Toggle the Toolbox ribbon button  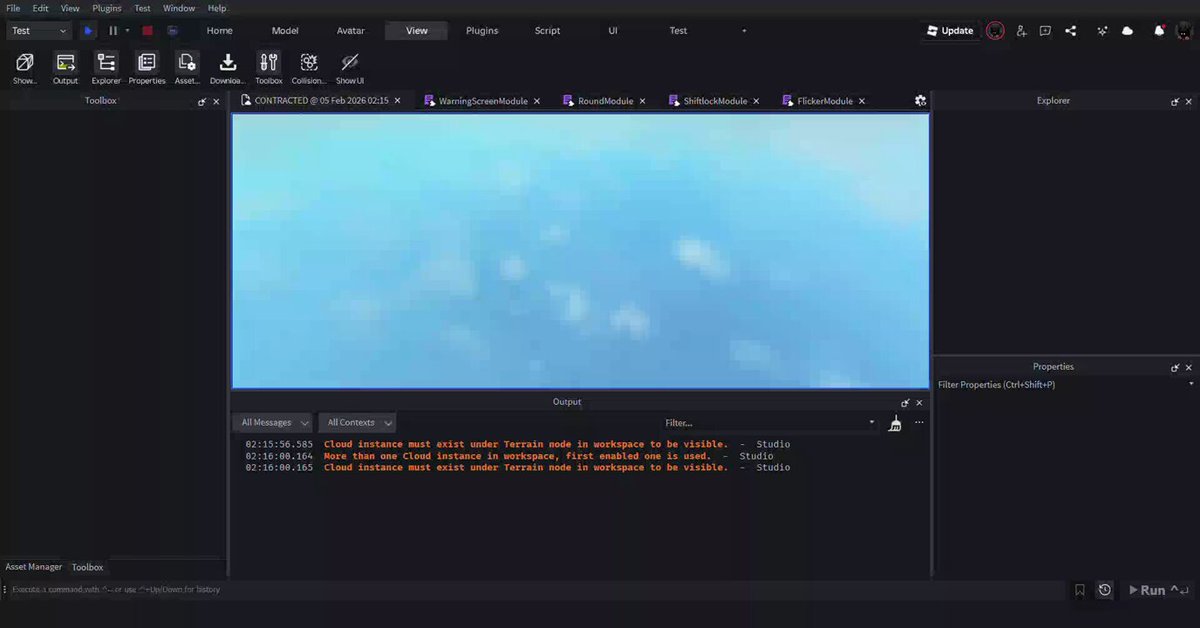(269, 68)
